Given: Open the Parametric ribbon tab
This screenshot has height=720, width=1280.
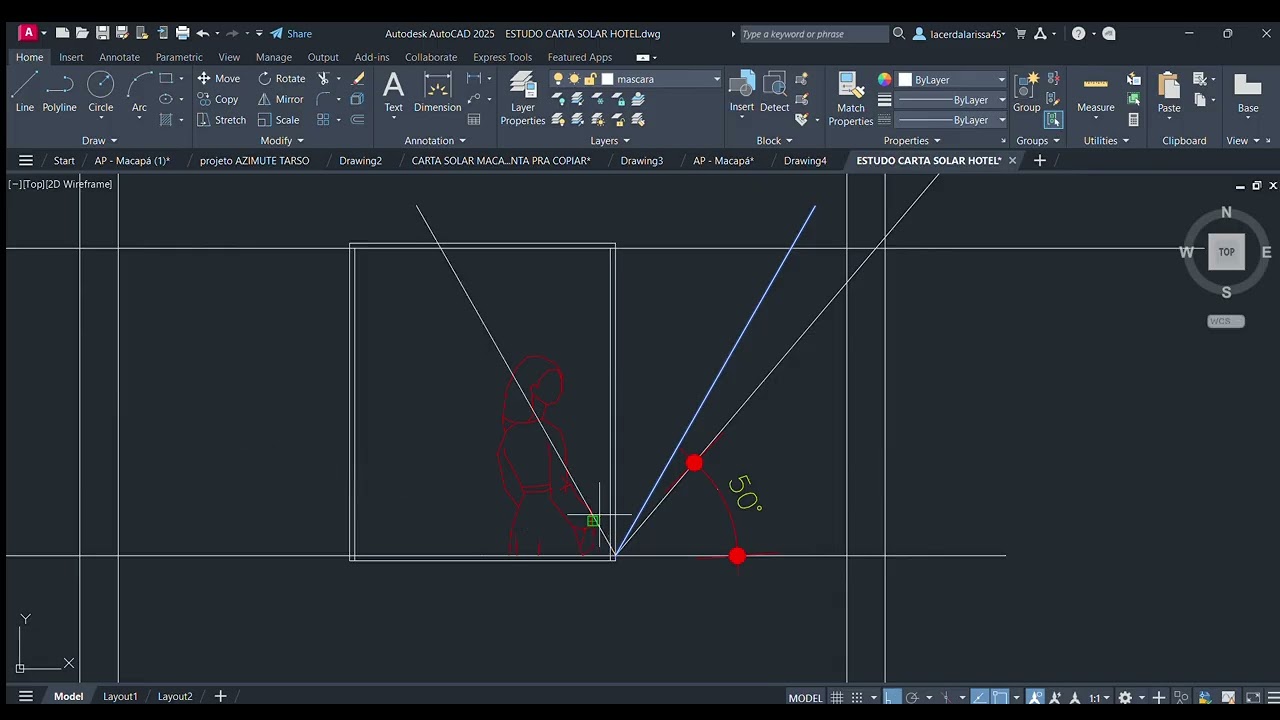Looking at the screenshot, I should (179, 57).
